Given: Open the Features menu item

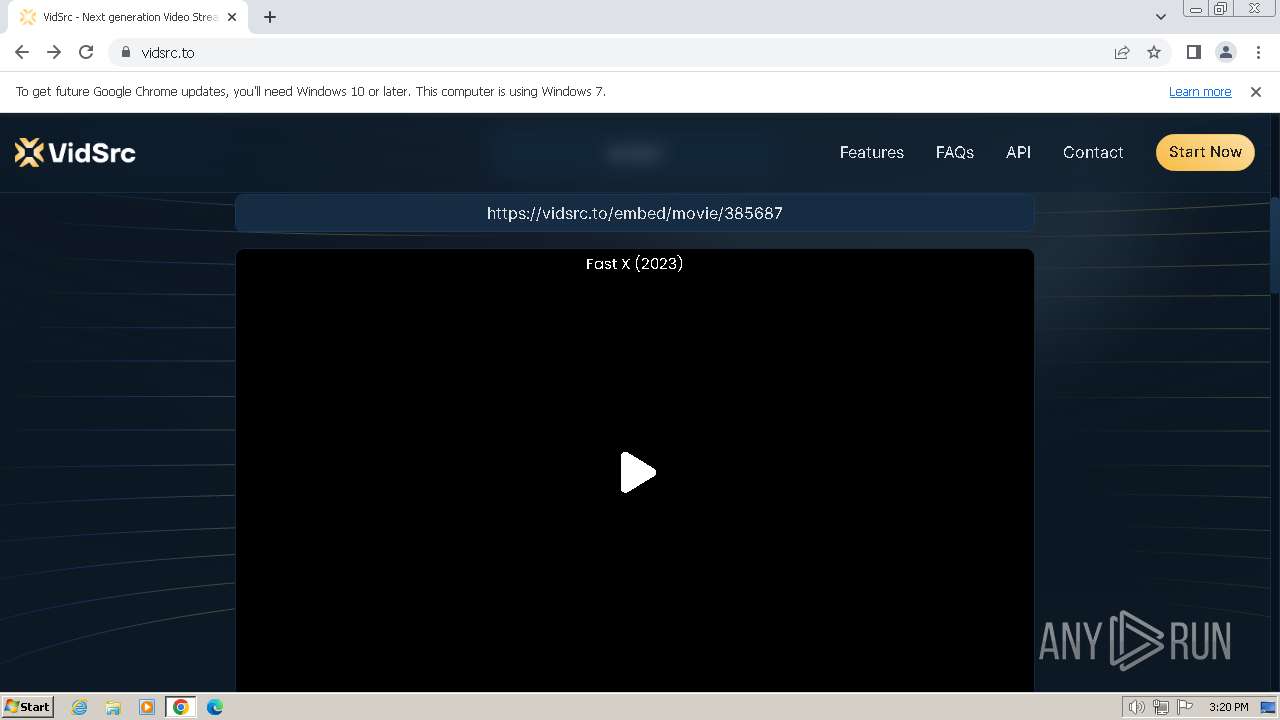Looking at the screenshot, I should [x=871, y=152].
